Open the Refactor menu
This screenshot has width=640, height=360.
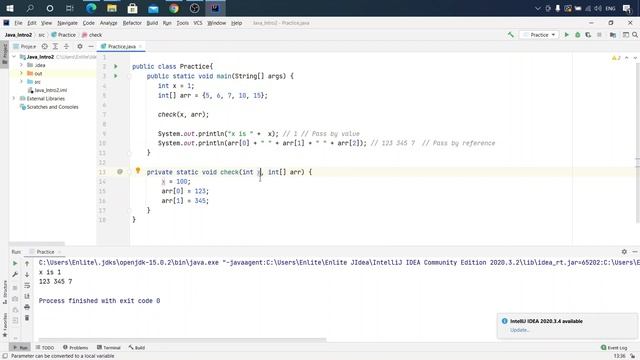(132, 23)
